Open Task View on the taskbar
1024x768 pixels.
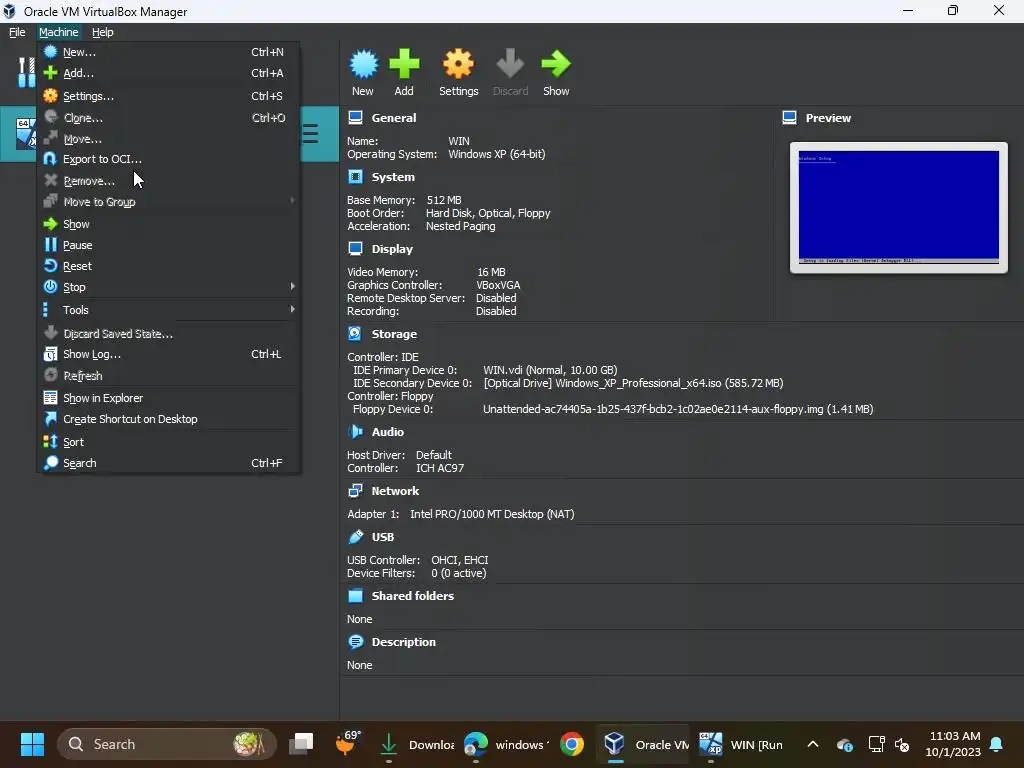tap(302, 744)
